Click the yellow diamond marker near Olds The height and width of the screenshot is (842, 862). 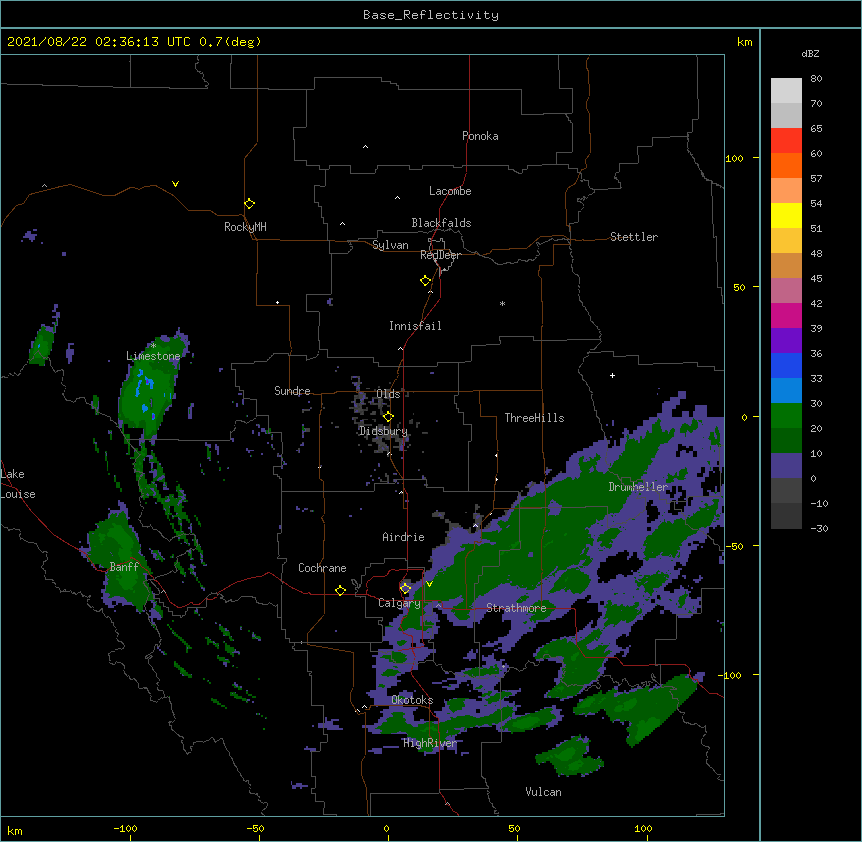pyautogui.click(x=388, y=416)
